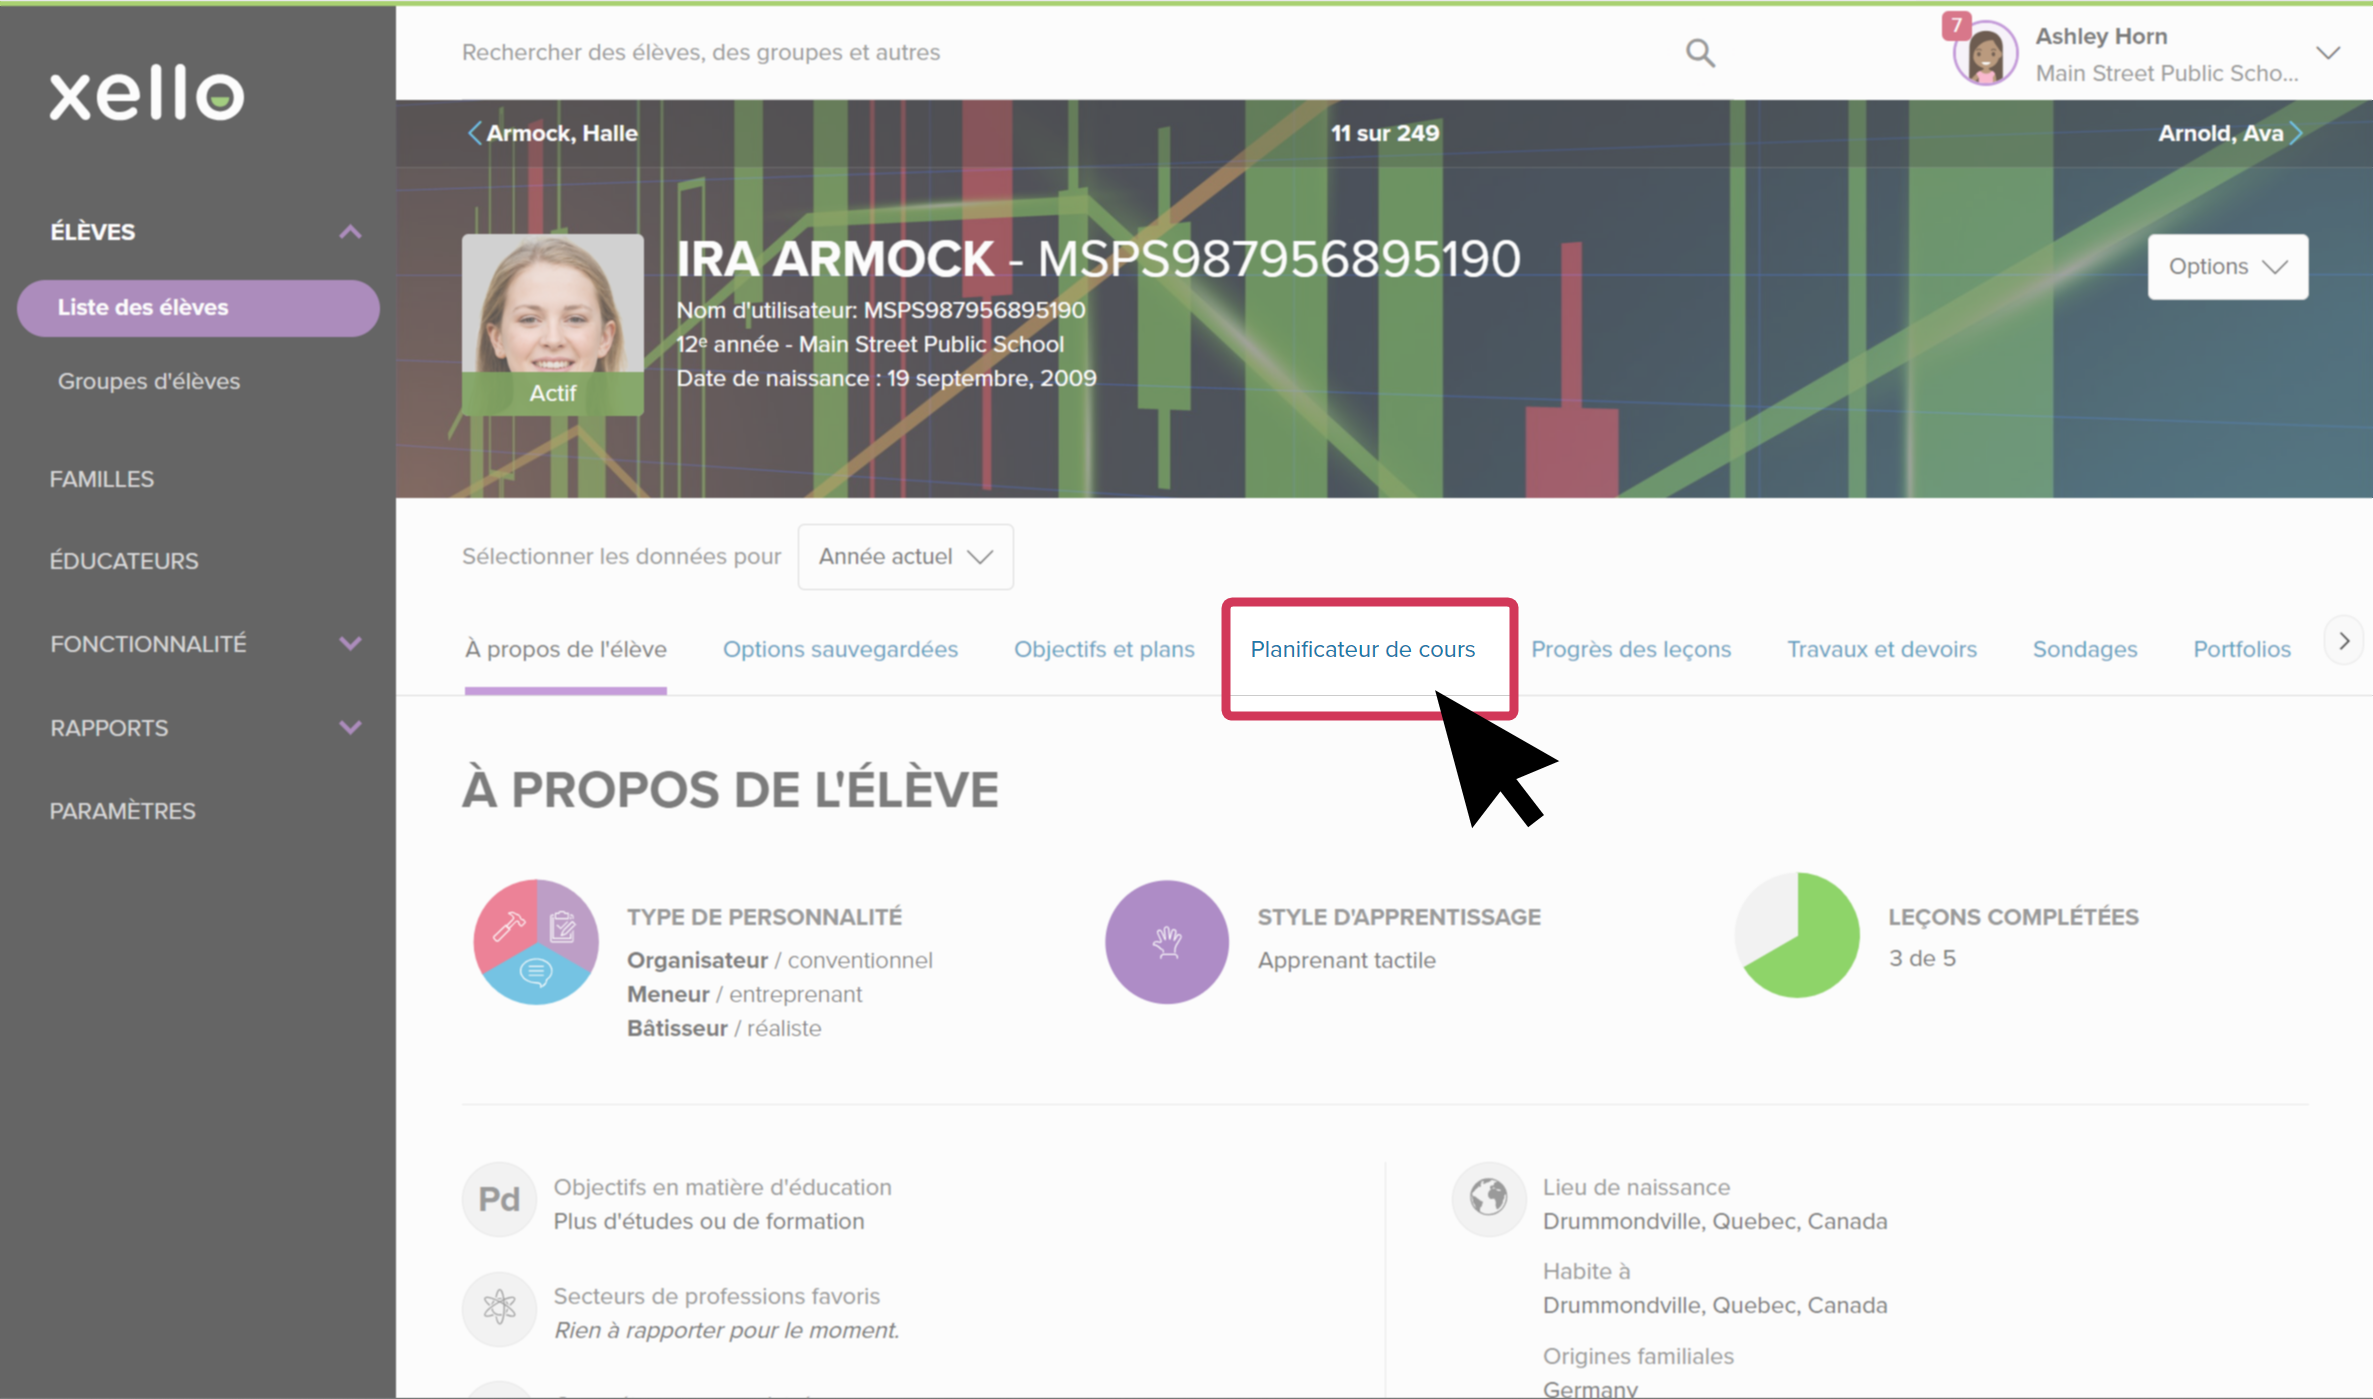This screenshot has height=1399, width=2373.
Task: Switch to the Planificateur de cours tab
Action: 1362,650
